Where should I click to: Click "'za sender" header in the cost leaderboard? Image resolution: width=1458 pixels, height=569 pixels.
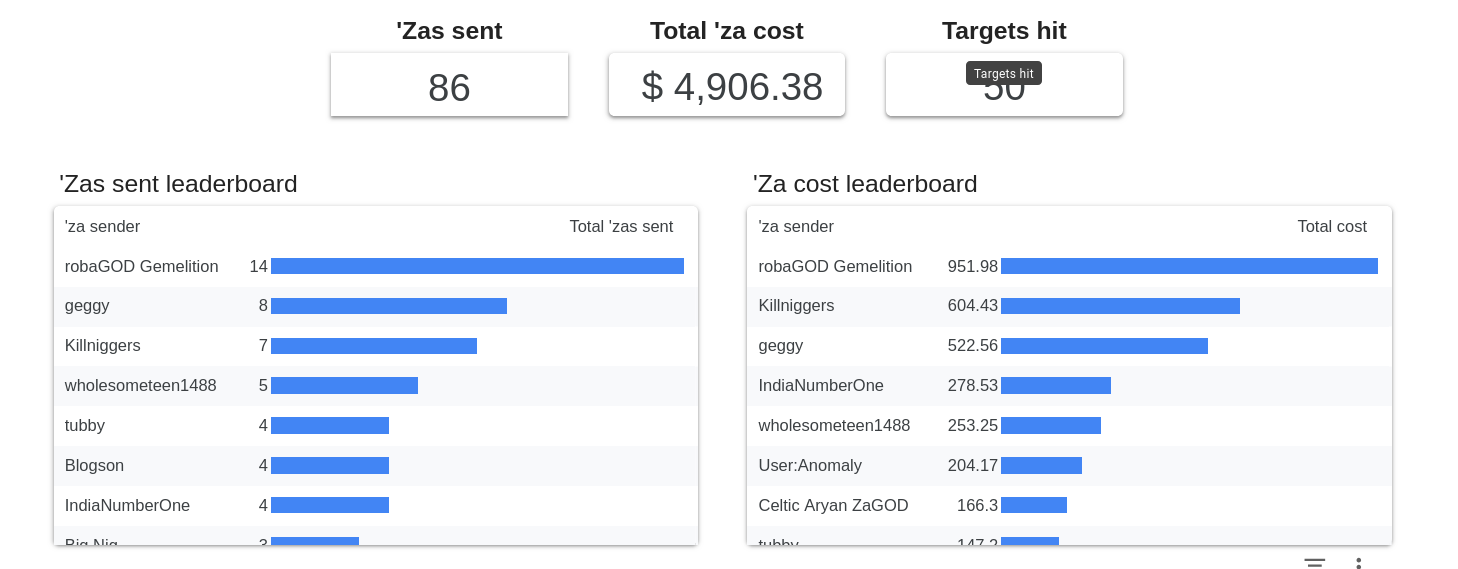[x=796, y=227]
